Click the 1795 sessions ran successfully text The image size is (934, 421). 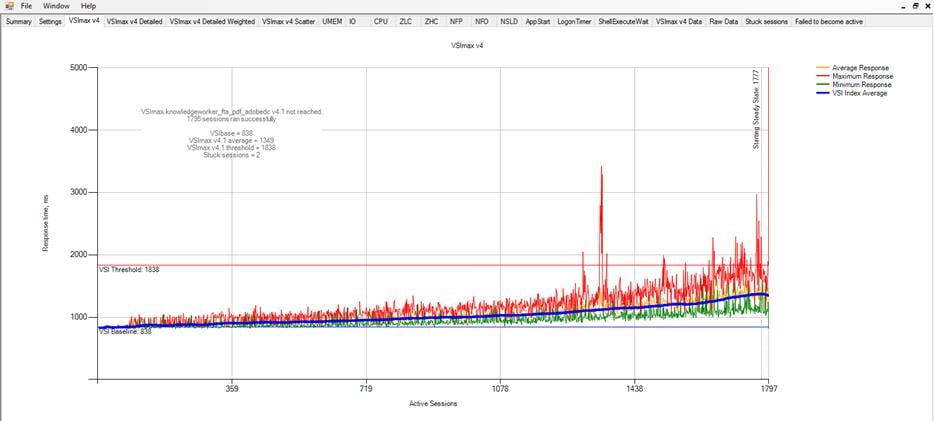(x=231, y=118)
